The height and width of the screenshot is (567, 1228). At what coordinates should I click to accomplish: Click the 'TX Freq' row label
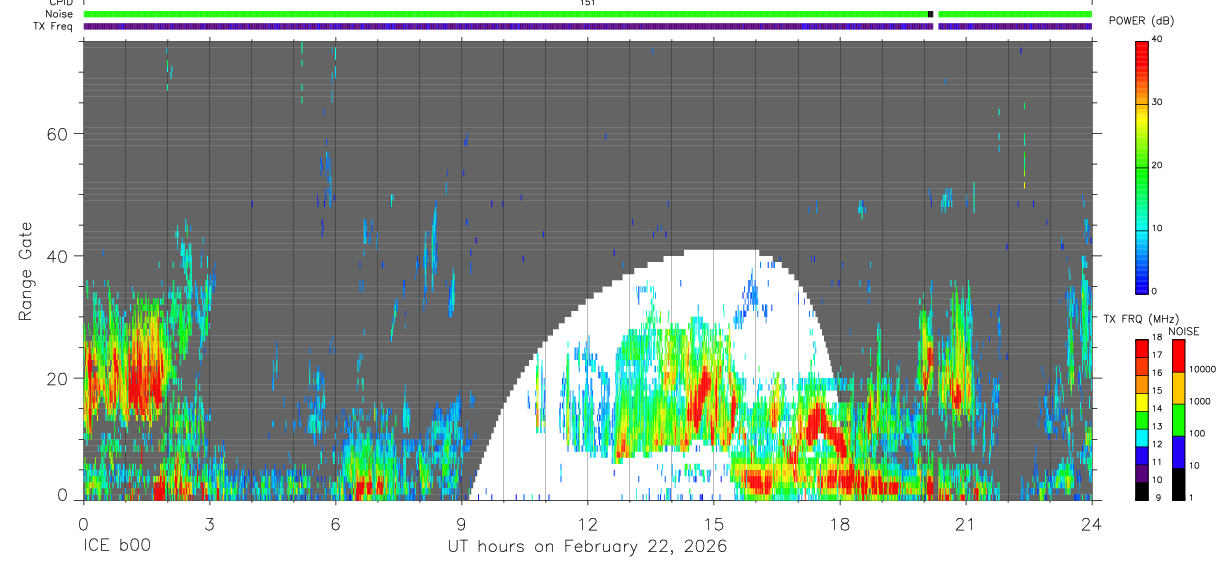(x=54, y=26)
